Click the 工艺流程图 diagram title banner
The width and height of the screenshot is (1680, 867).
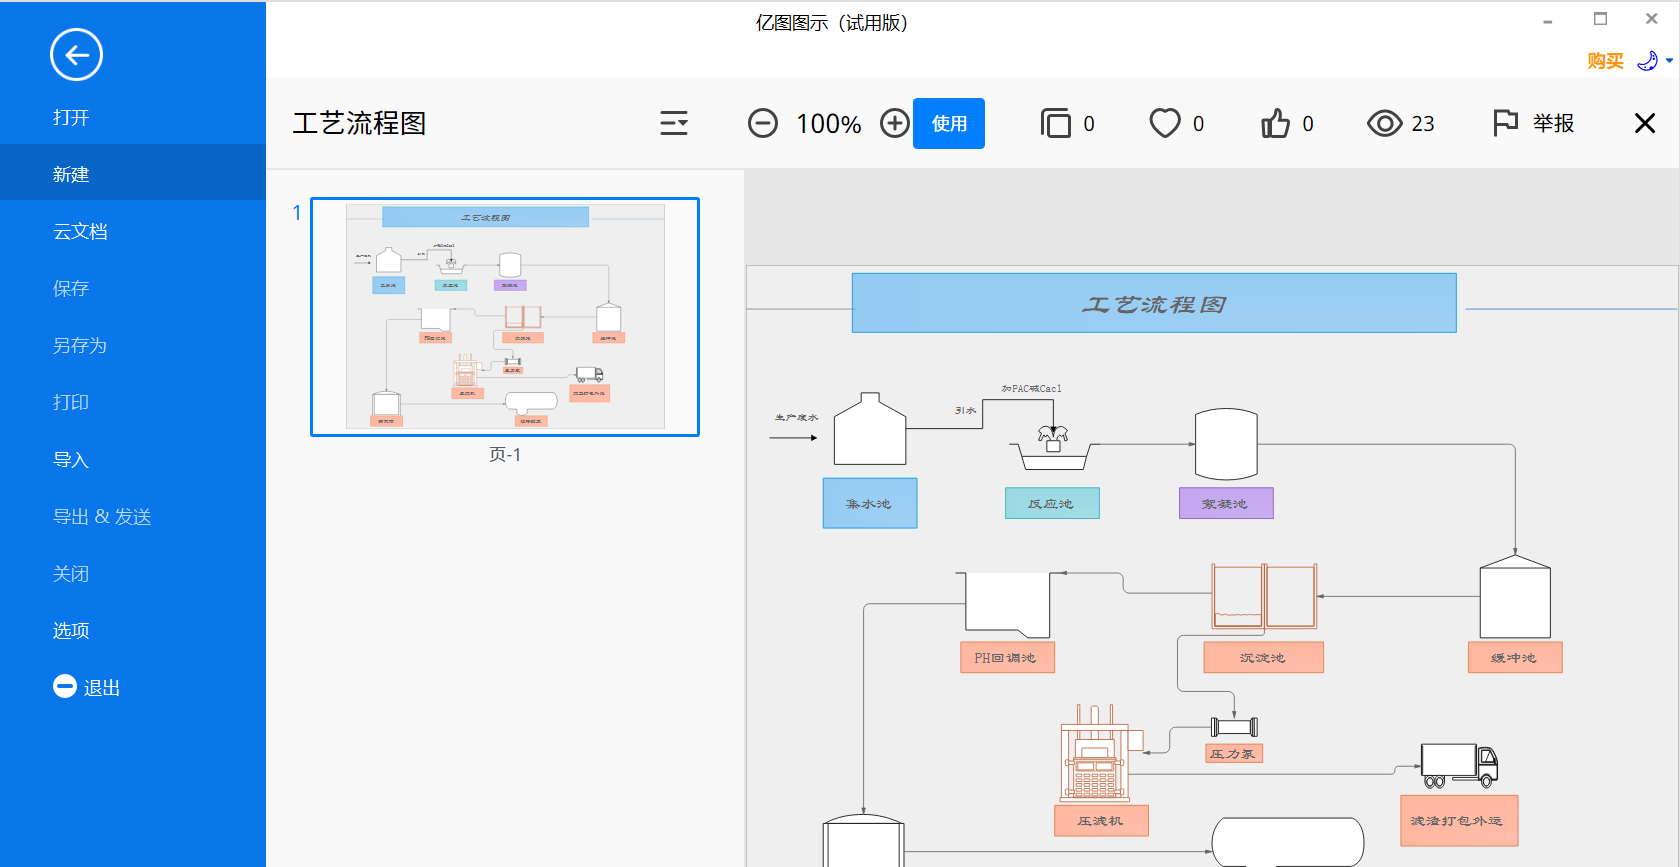point(1154,303)
